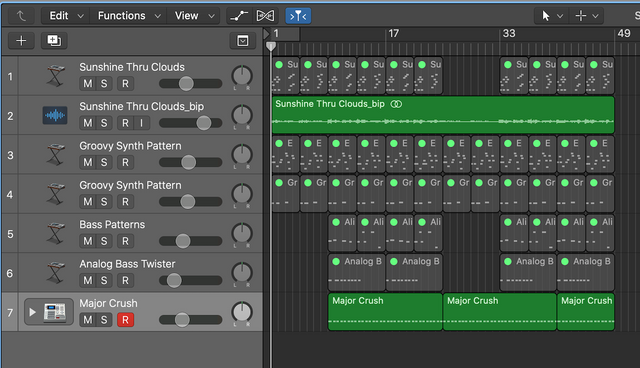This screenshot has width=640, height=368.
Task: Solo track 3 Groovy Synth Pattern
Action: coord(104,162)
